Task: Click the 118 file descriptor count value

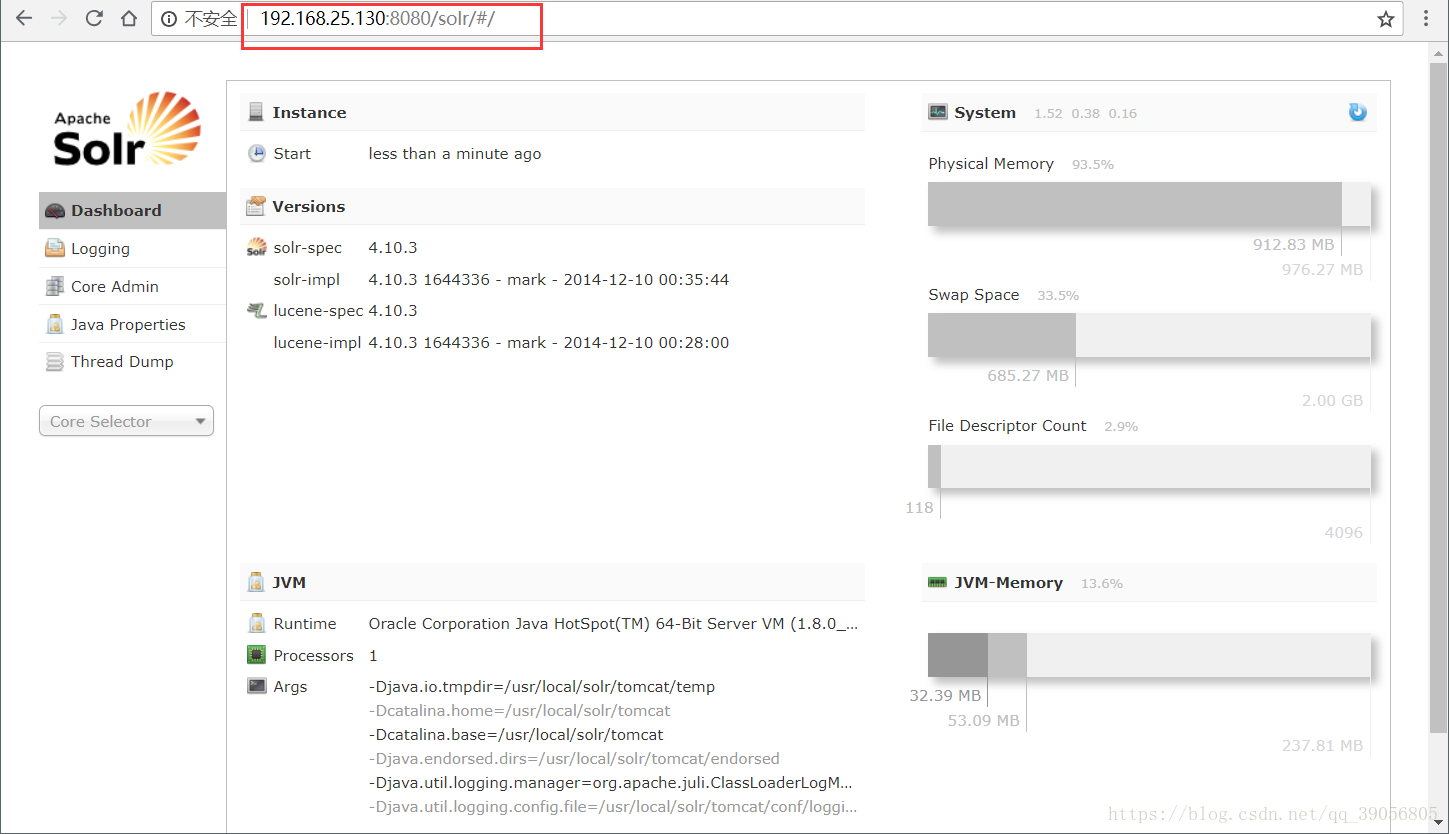Action: pos(919,507)
